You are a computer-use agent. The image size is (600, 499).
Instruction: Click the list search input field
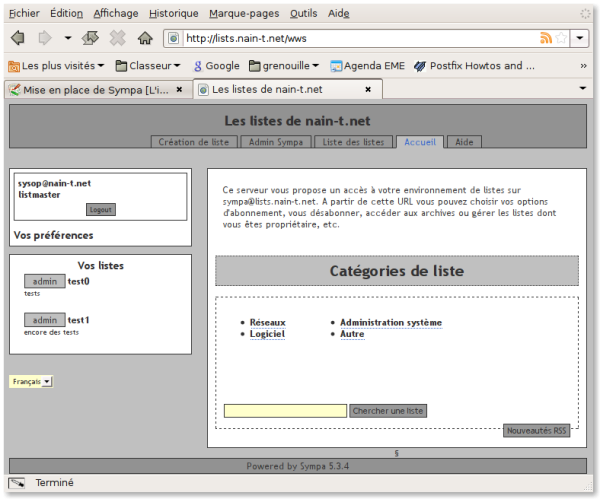(284, 411)
